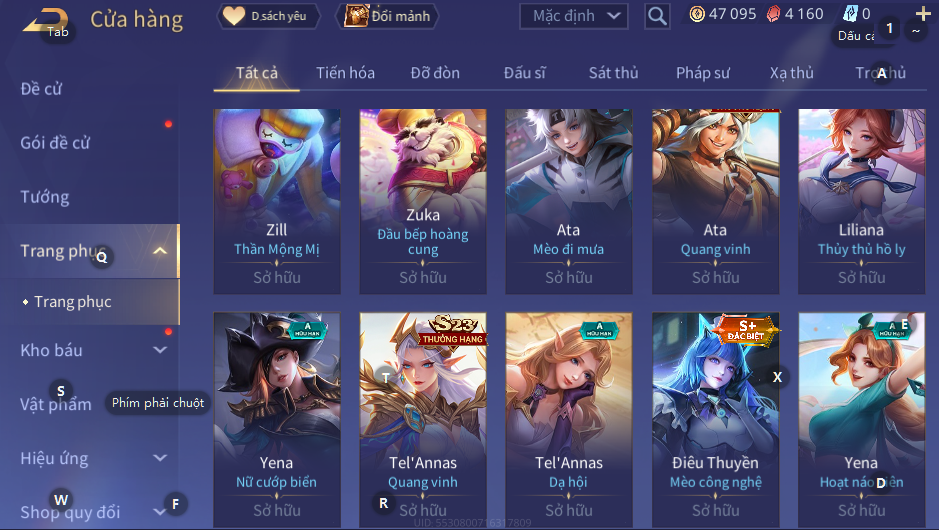
Task: Select Liliana Thủy thủ hồ ly card
Action: click(x=861, y=201)
